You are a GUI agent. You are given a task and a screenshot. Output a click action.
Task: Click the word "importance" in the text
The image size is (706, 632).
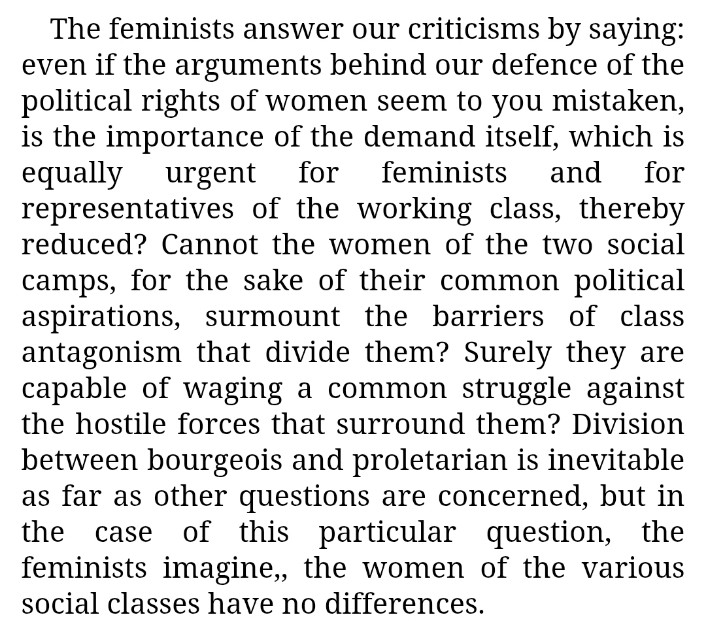coord(185,139)
